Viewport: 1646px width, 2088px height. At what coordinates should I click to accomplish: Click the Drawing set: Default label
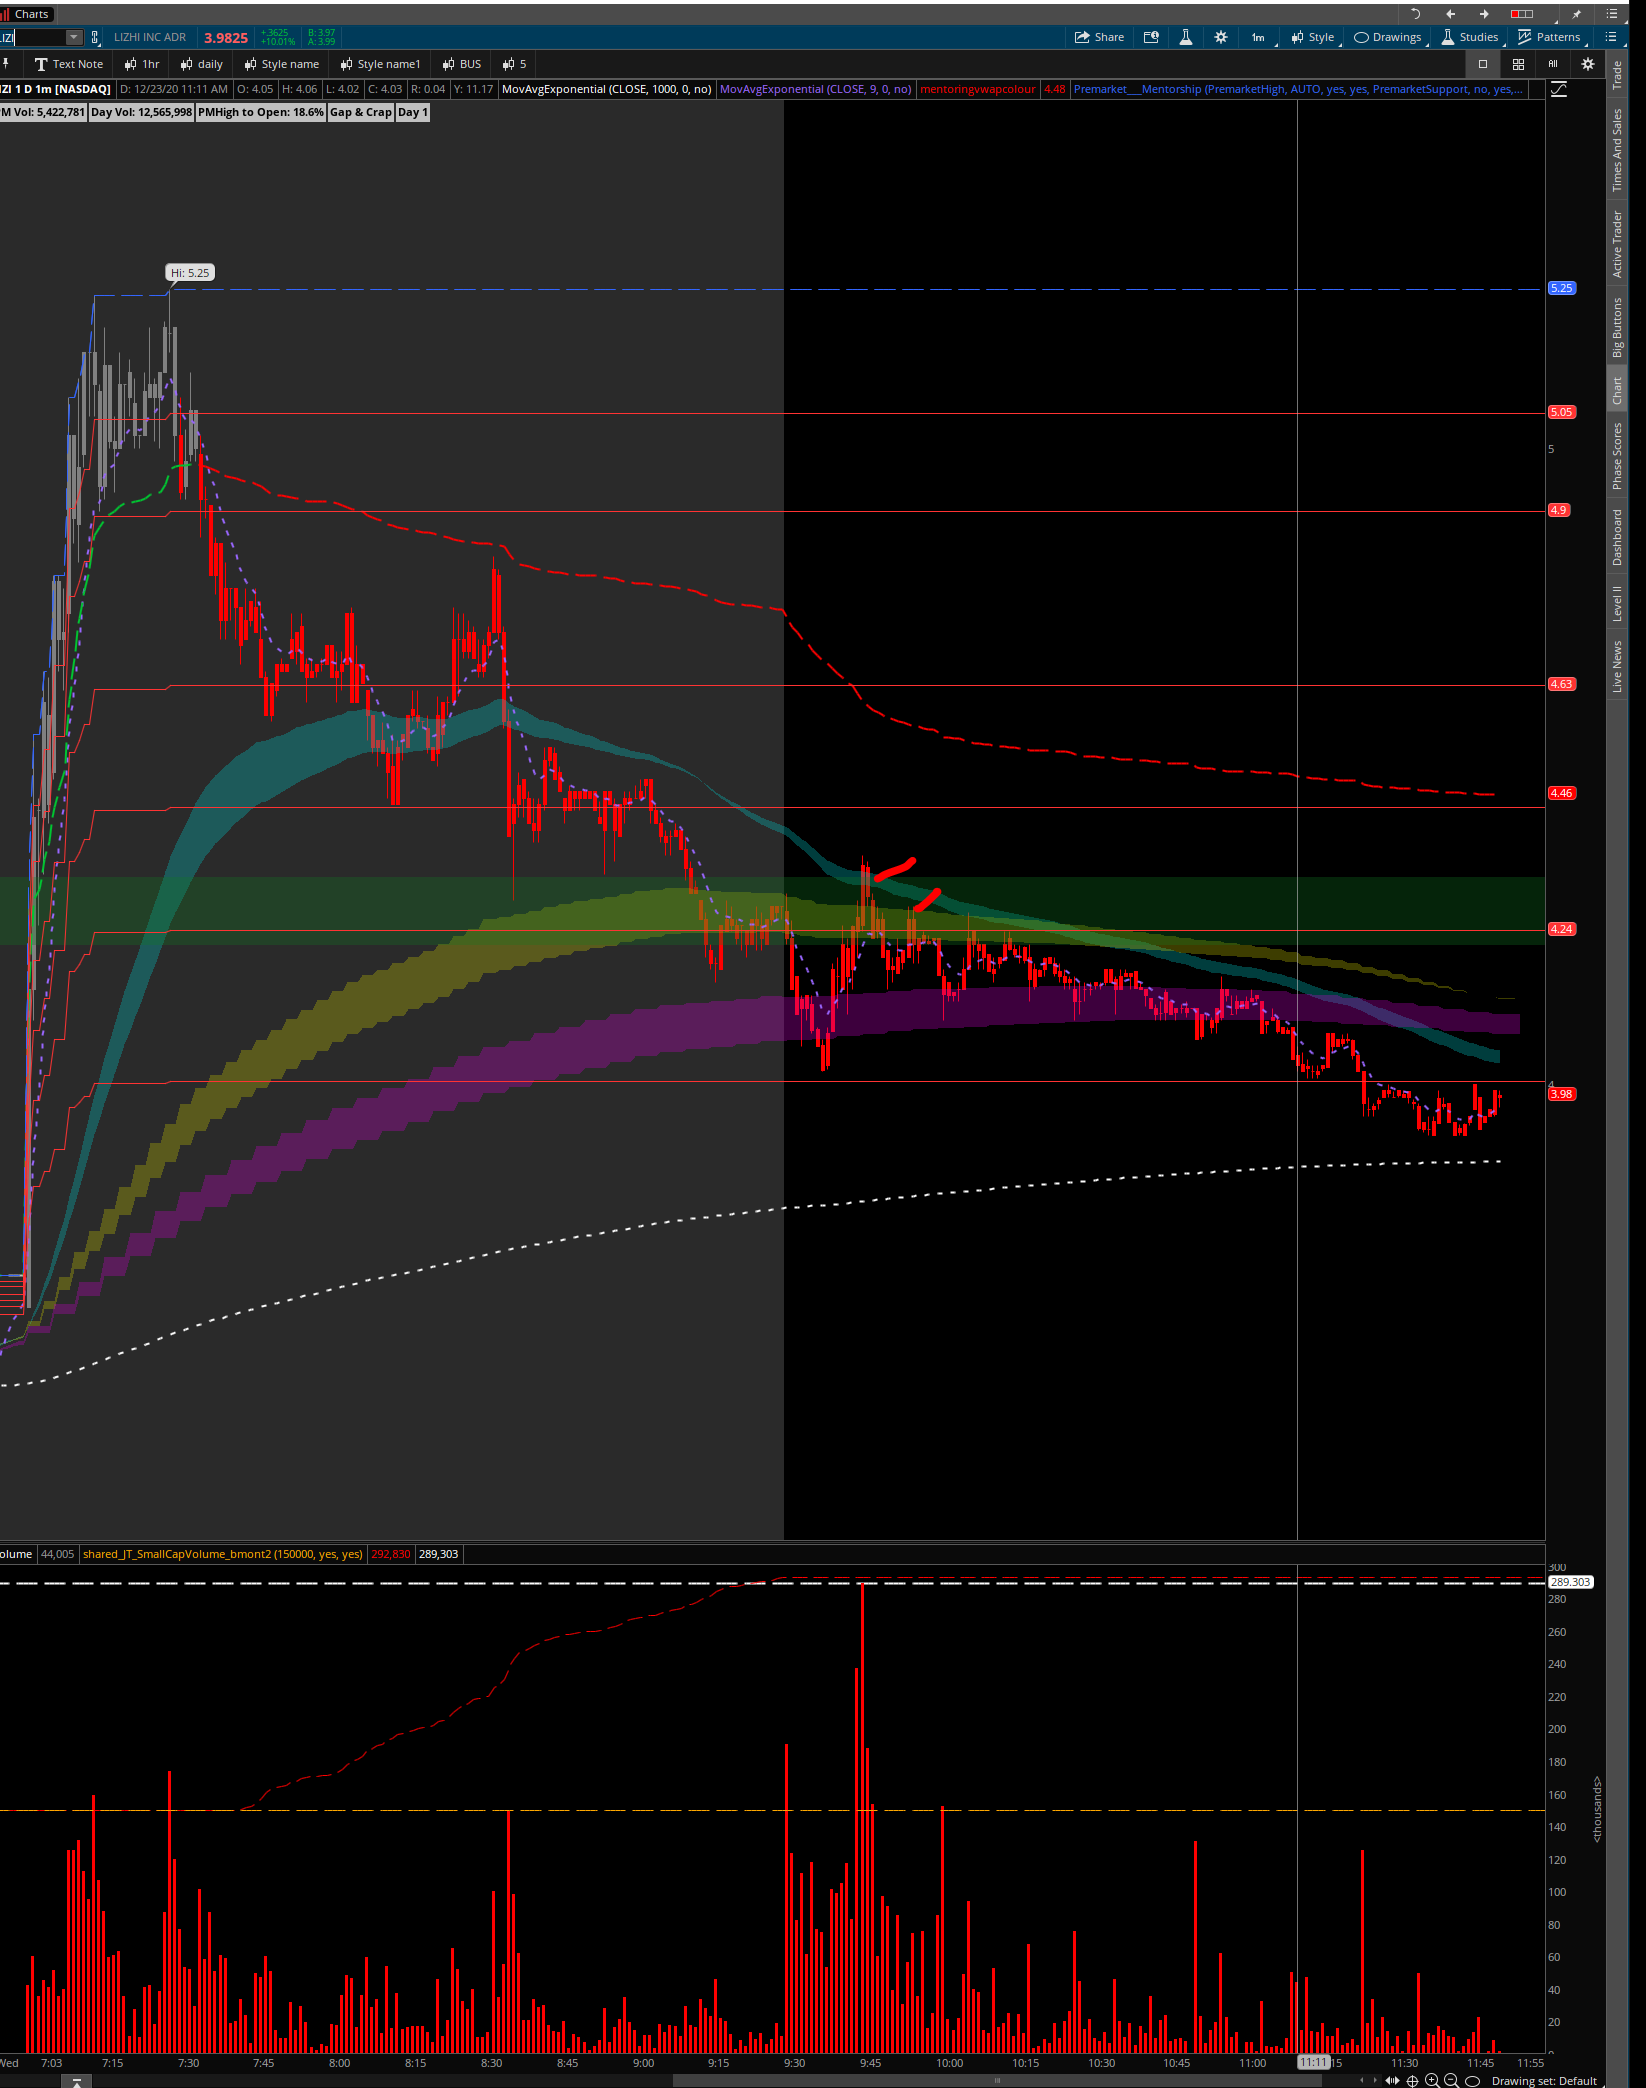(1544, 2081)
